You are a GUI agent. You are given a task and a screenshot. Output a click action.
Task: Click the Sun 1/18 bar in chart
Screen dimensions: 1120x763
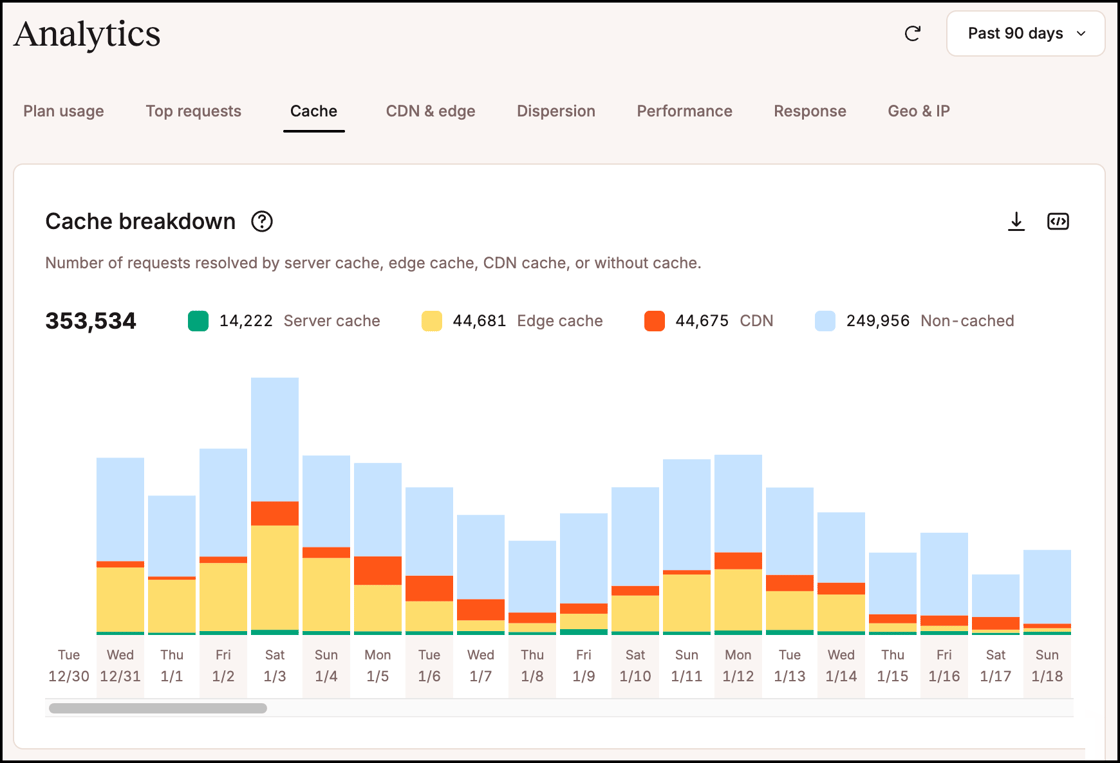pos(1046,592)
